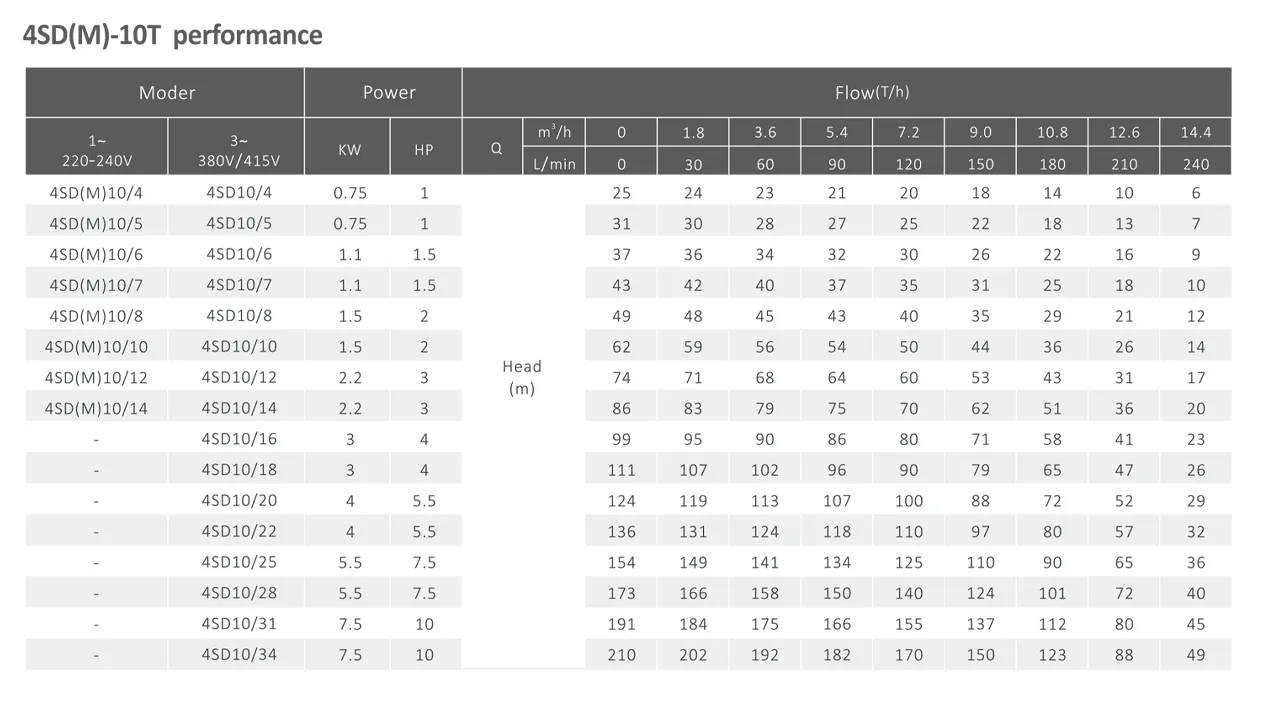Click the "L/min" unit label
Viewport: 1280px width, 706px height.
tap(556, 164)
